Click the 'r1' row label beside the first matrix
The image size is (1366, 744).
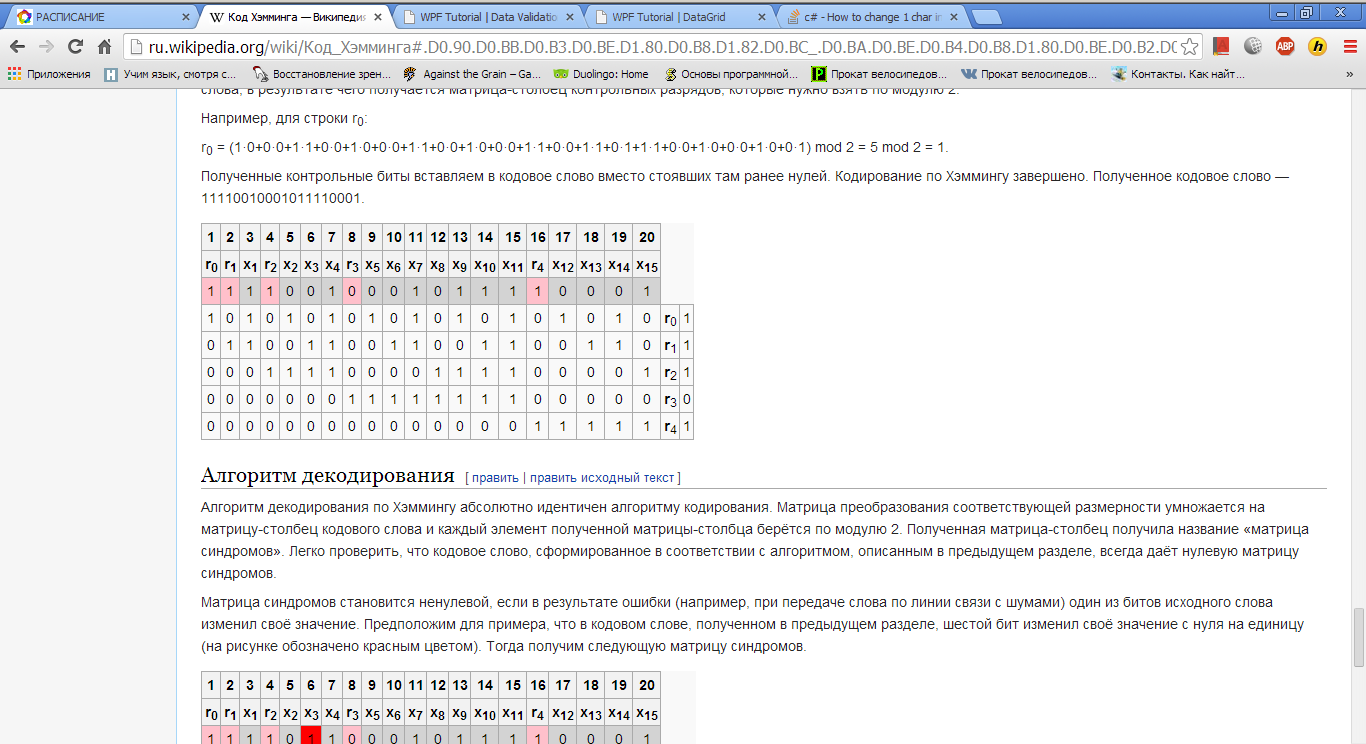click(670, 346)
